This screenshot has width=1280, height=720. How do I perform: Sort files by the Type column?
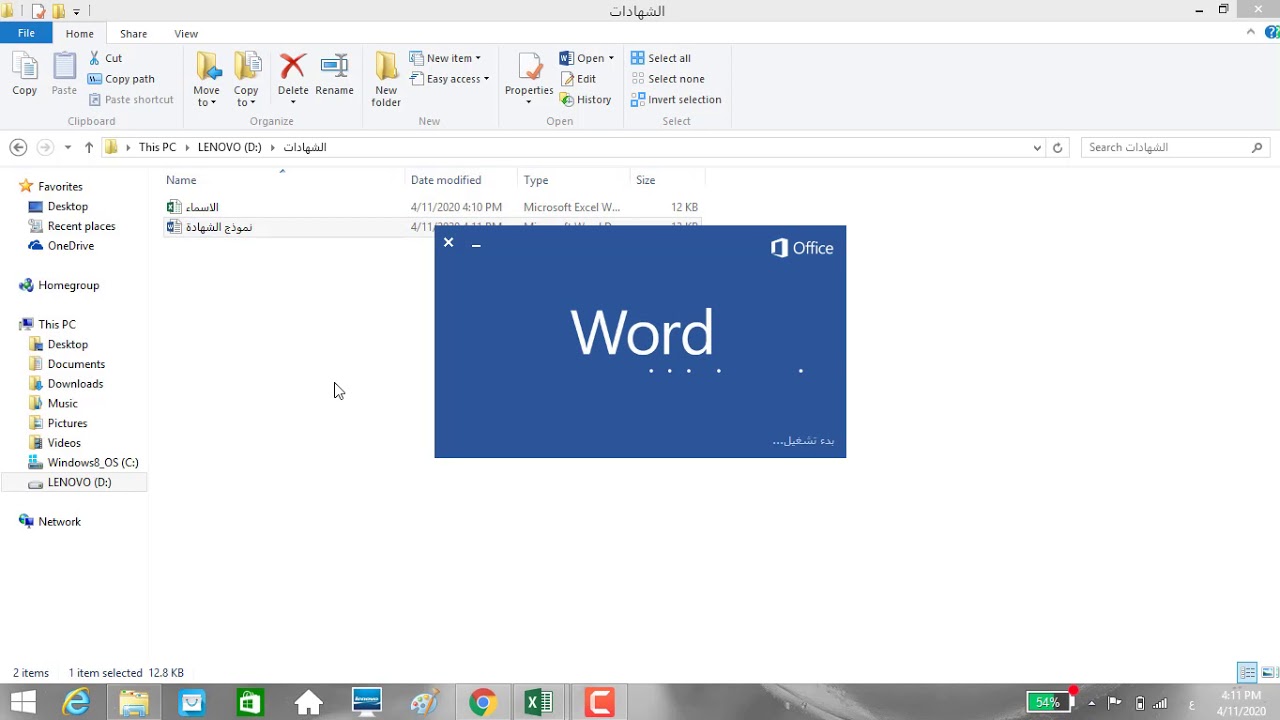pyautogui.click(x=574, y=180)
